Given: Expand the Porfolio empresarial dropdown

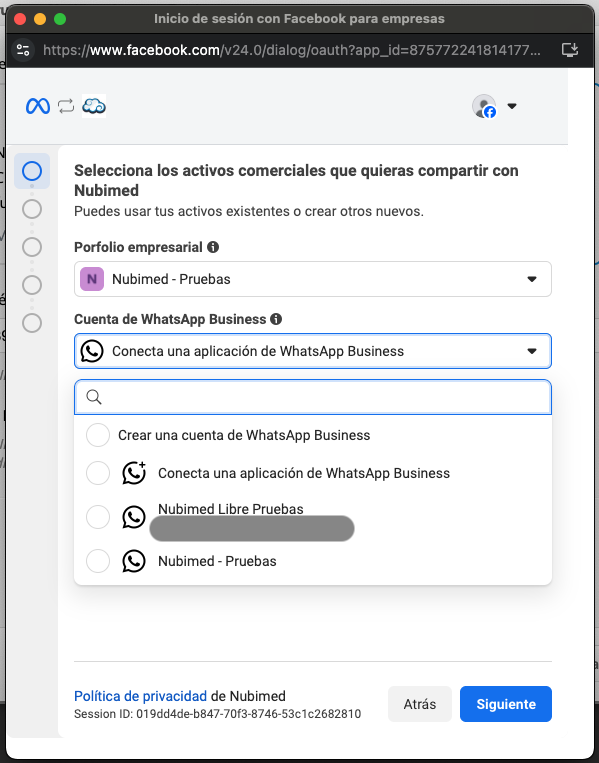Looking at the screenshot, I should click(x=313, y=279).
